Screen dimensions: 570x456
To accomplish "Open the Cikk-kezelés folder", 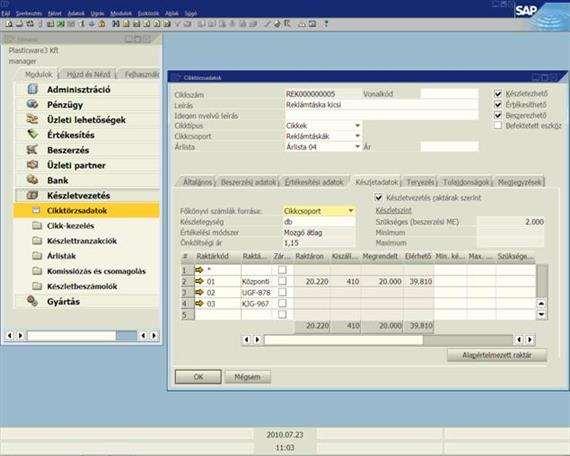I will [87, 226].
